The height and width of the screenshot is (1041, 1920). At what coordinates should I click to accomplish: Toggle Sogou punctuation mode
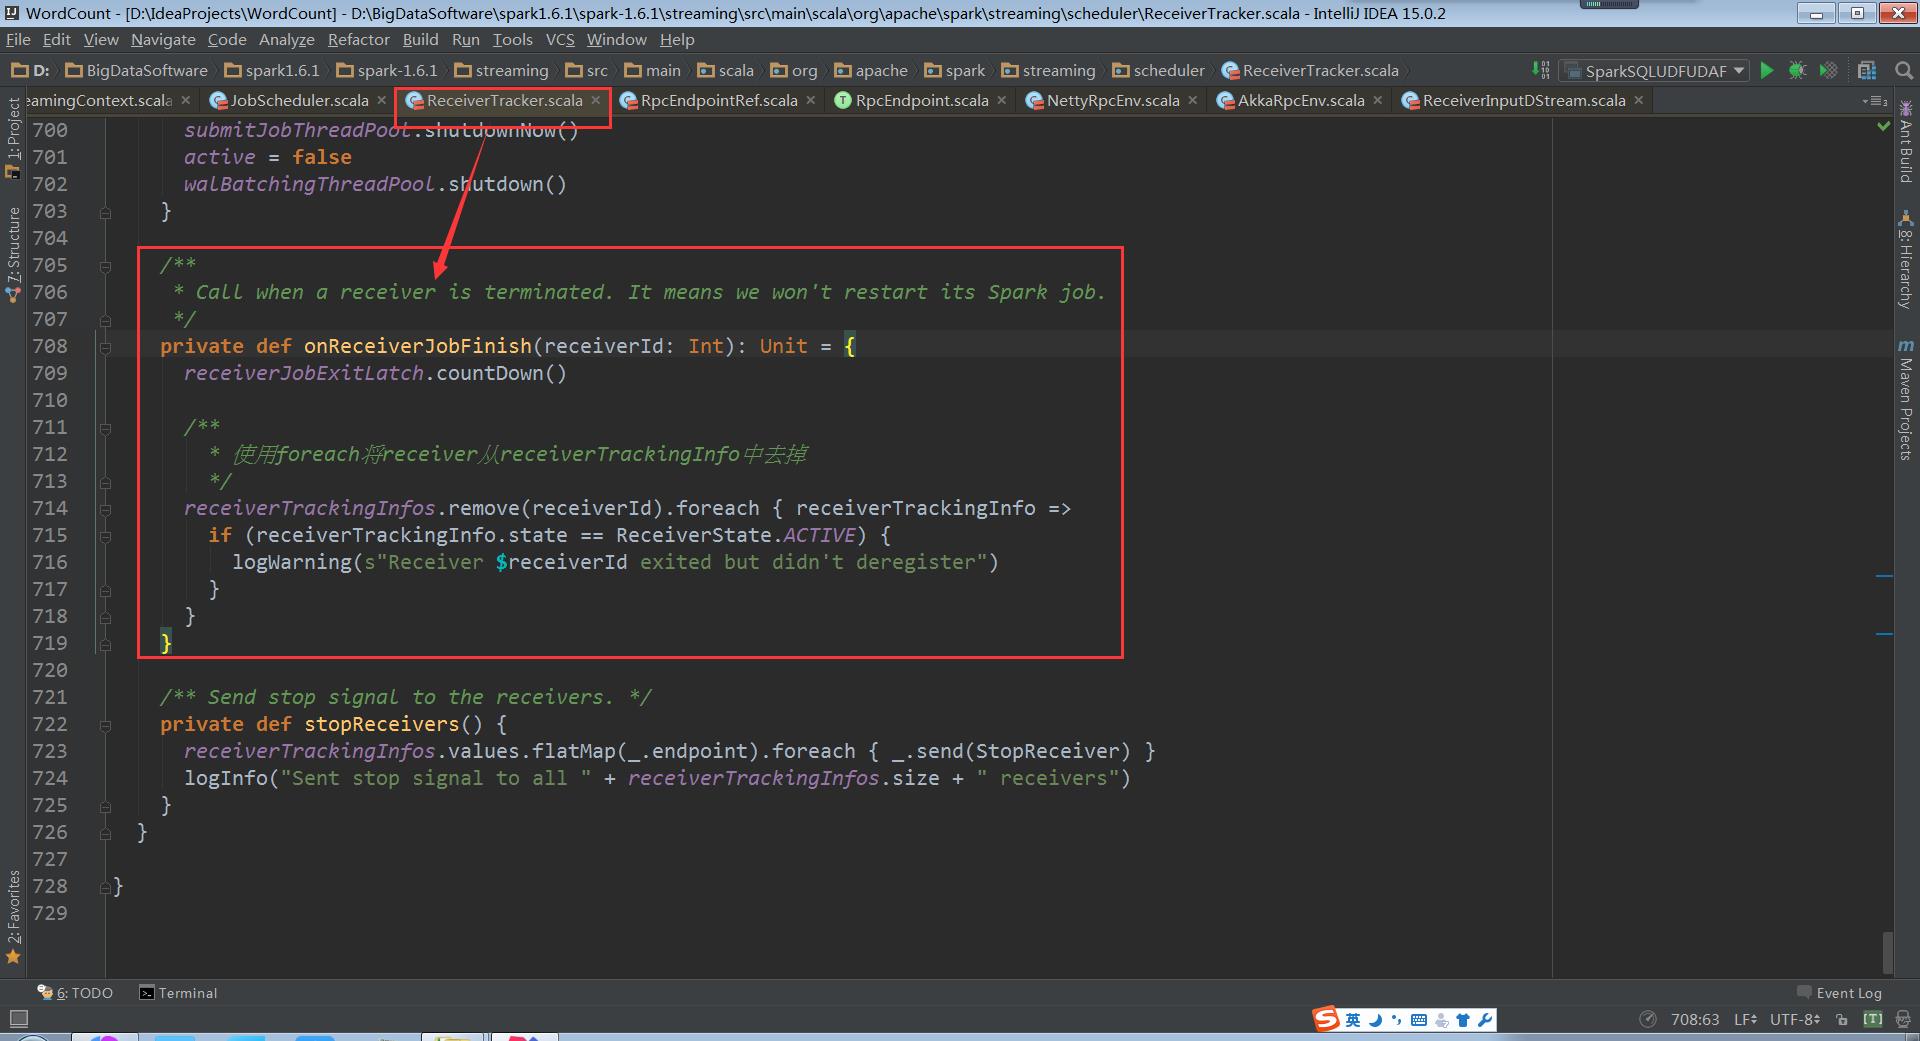pos(1397,1020)
